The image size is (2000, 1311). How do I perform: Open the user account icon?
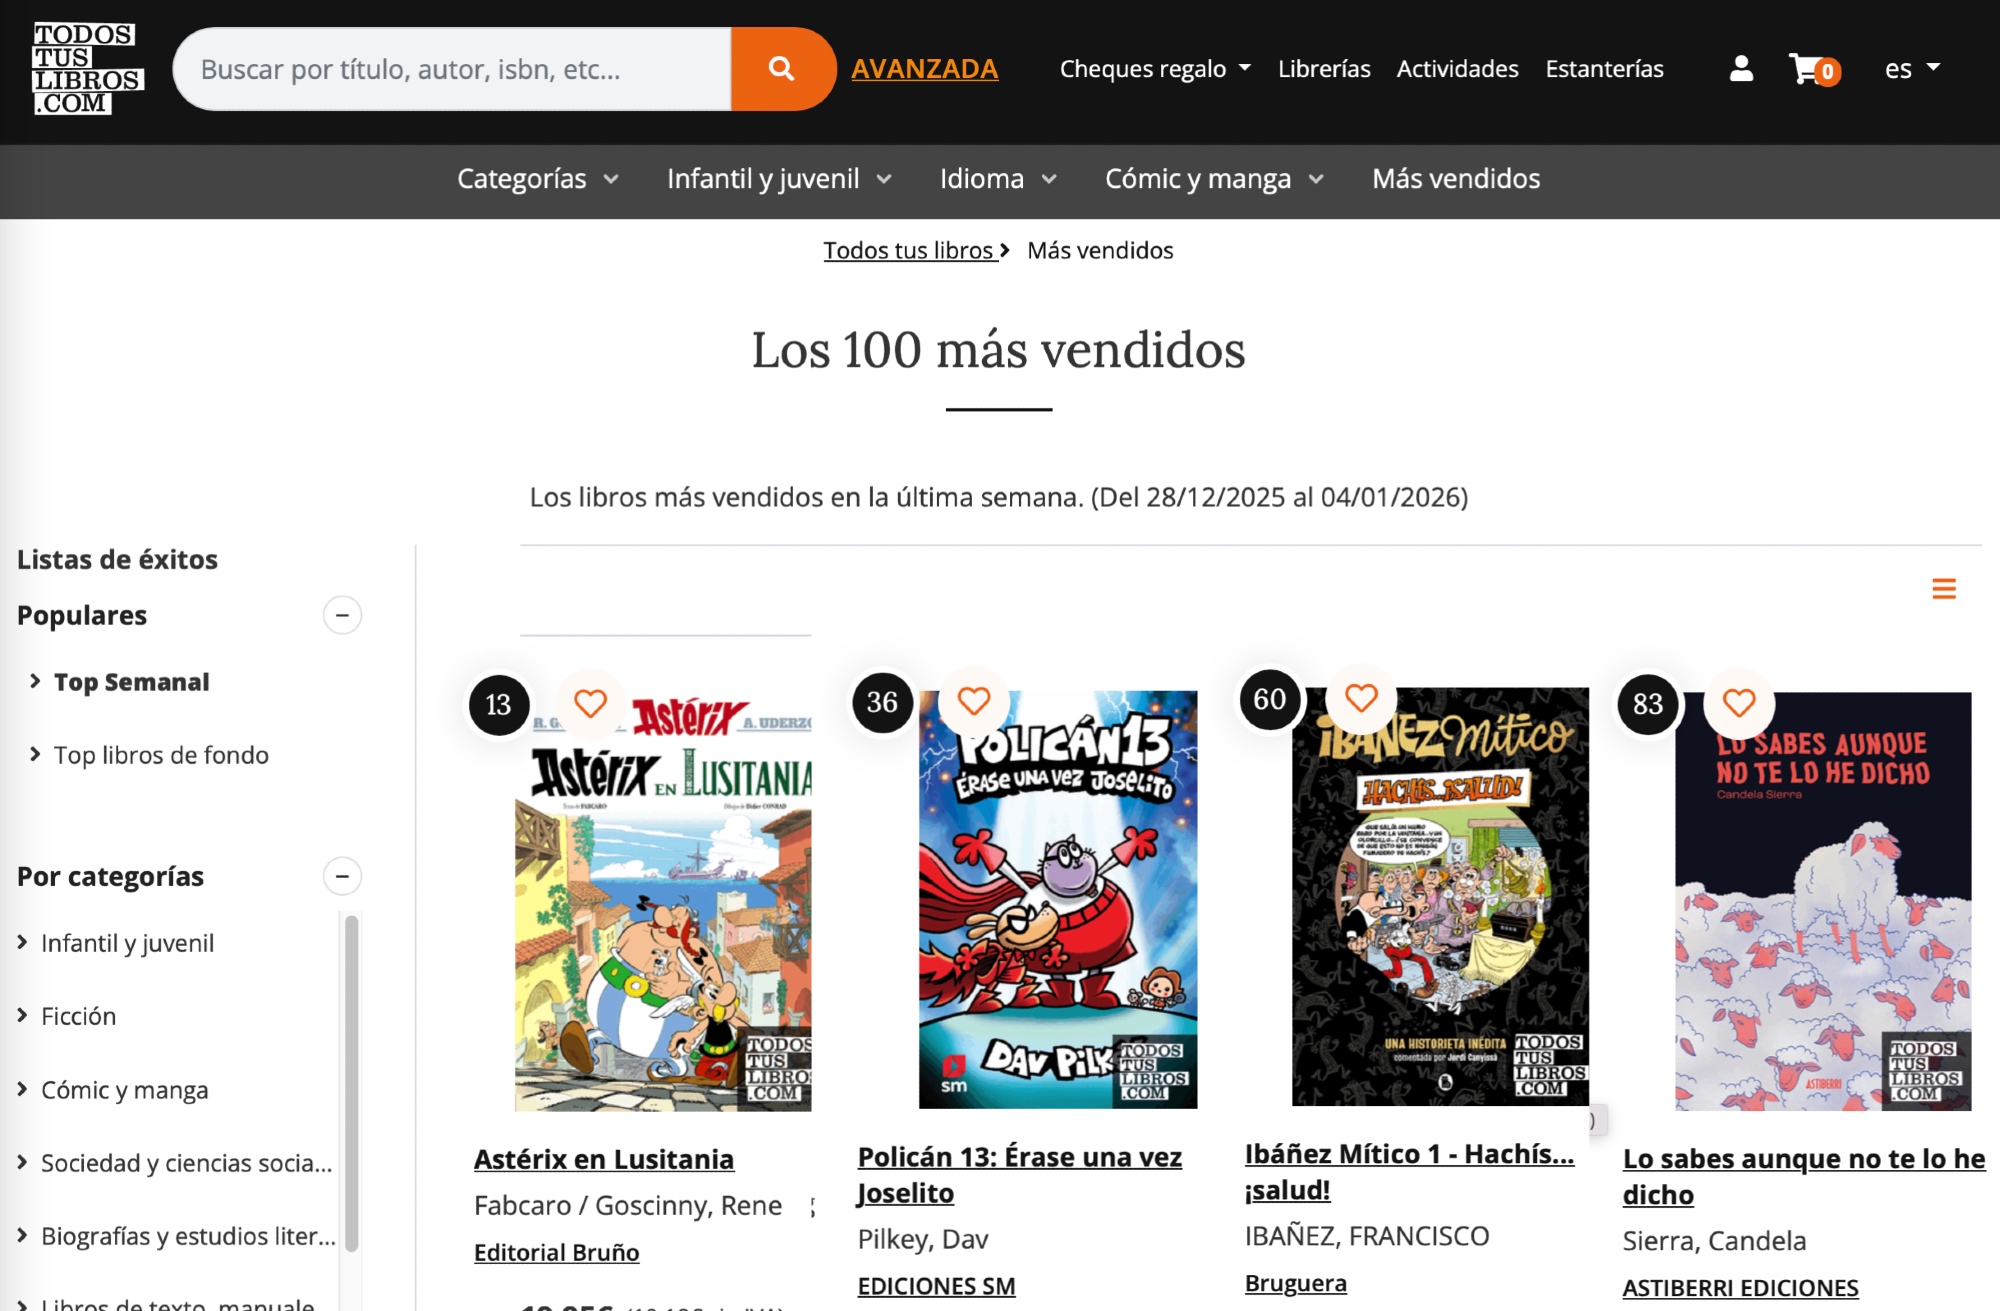(x=1741, y=69)
